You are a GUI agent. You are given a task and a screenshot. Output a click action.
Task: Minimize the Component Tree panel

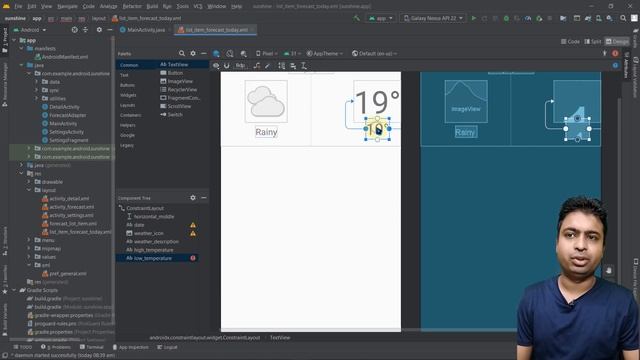click(x=204, y=198)
